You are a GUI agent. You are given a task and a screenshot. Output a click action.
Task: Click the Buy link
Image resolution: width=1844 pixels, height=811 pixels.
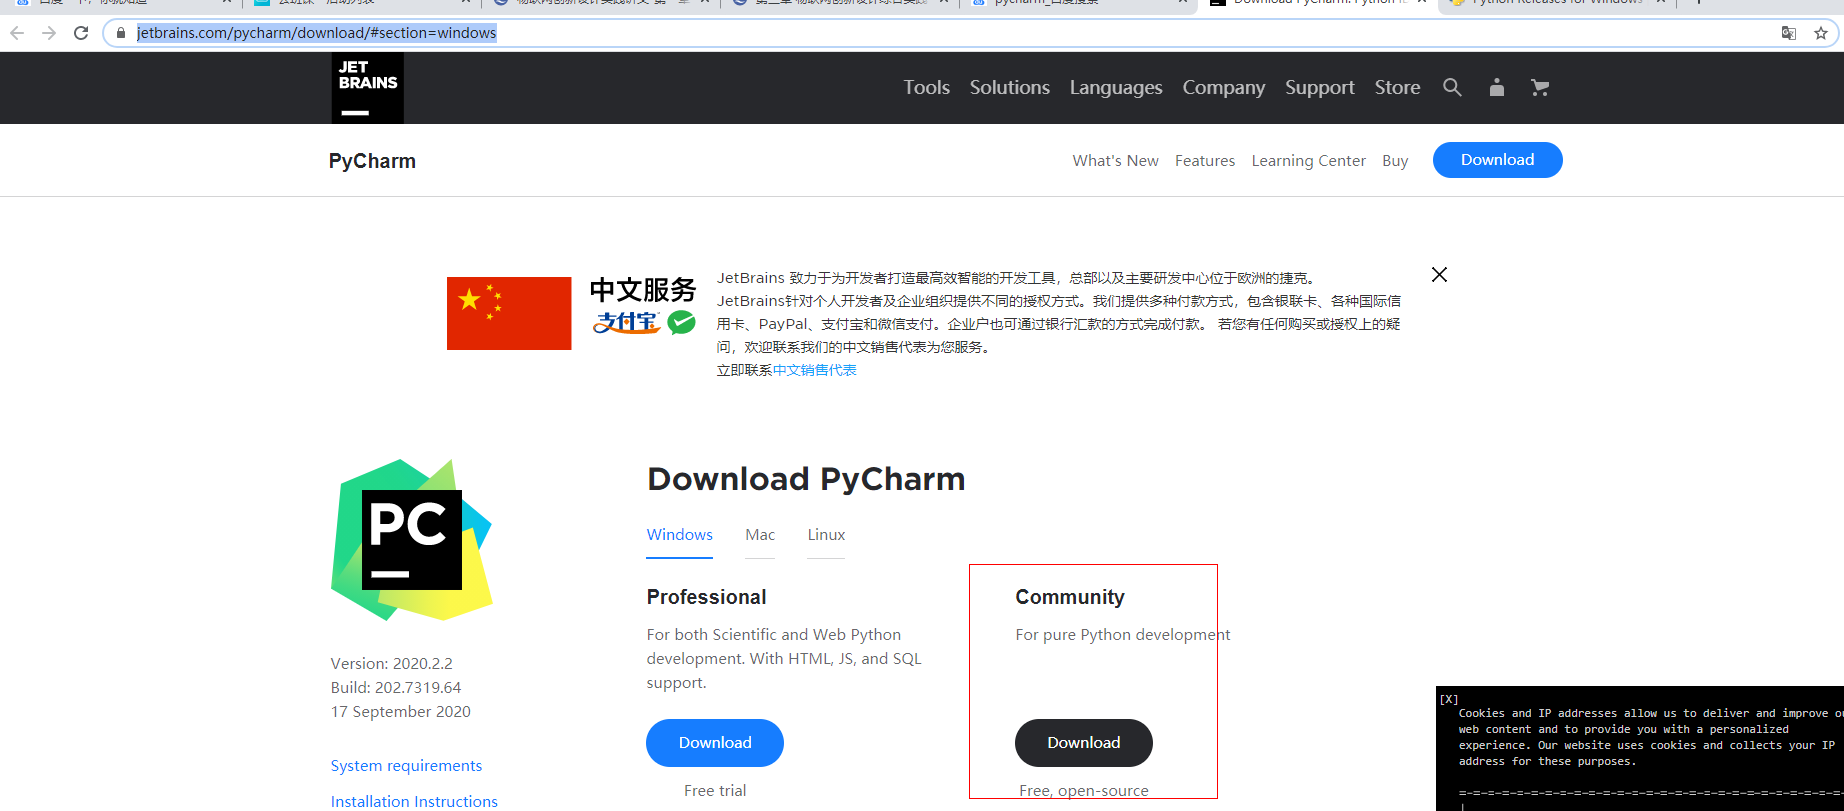(1395, 160)
